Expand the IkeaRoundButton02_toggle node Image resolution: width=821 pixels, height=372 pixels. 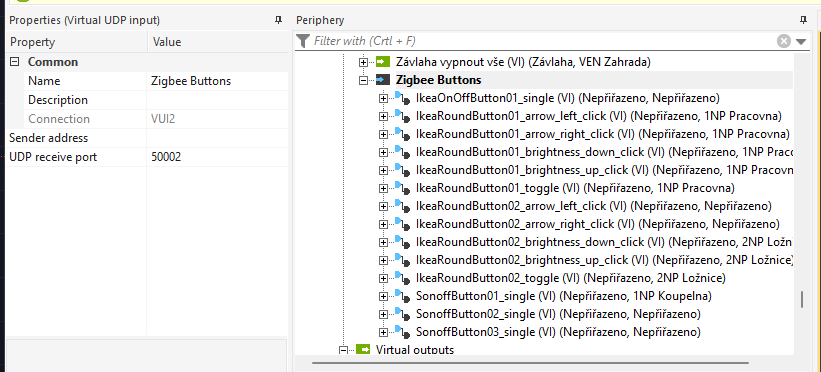(x=383, y=278)
